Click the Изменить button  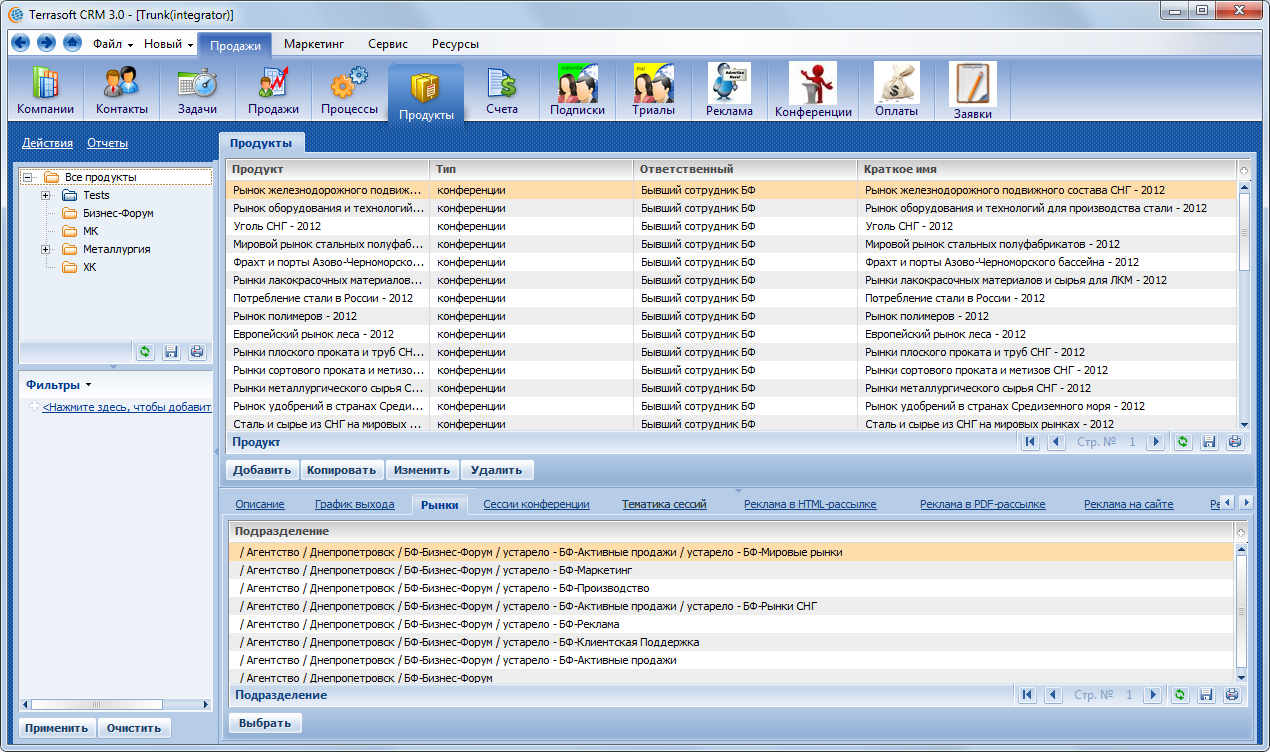(x=421, y=470)
